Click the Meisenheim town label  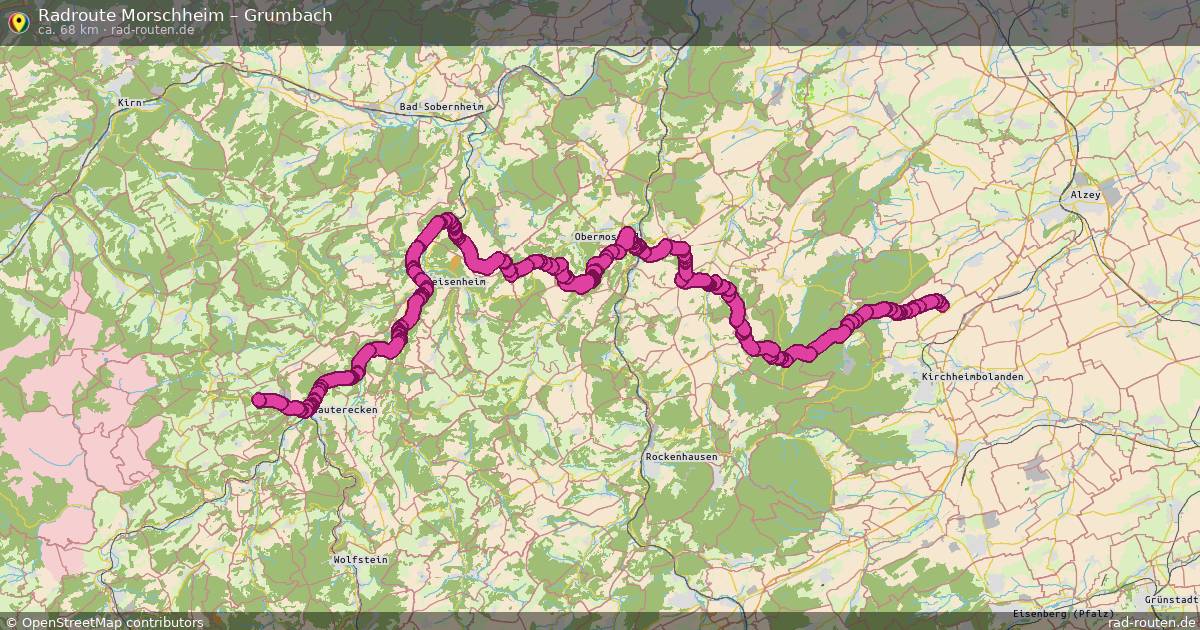[457, 283]
